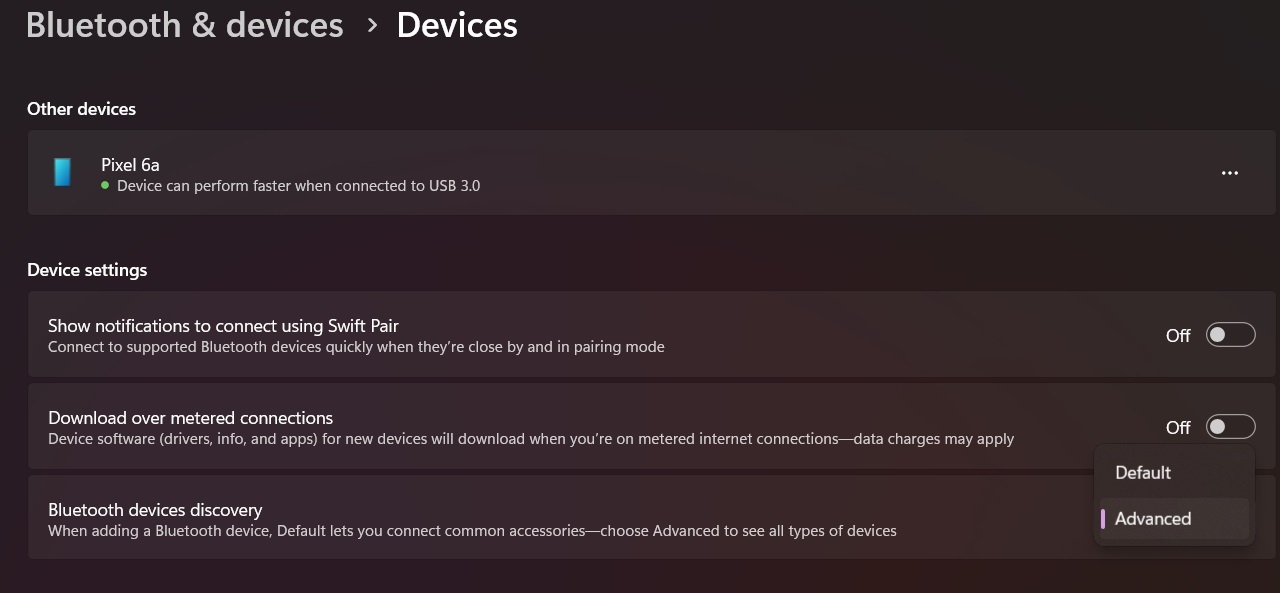
Task: Click the breadcrumb chevron separator arrow
Action: click(x=372, y=25)
